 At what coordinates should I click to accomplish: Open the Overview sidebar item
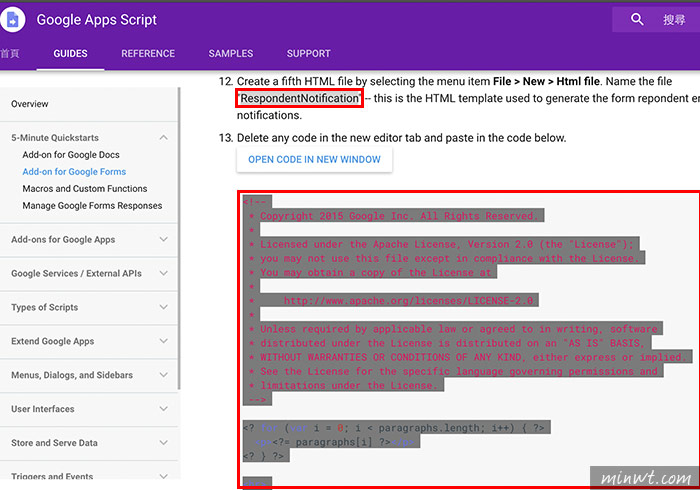pos(29,104)
